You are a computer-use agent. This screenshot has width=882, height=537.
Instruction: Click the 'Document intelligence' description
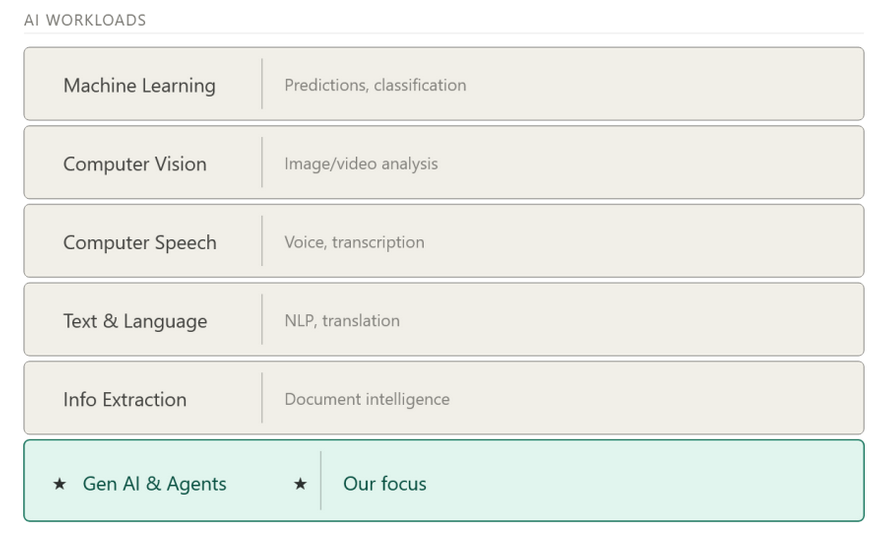[367, 399]
